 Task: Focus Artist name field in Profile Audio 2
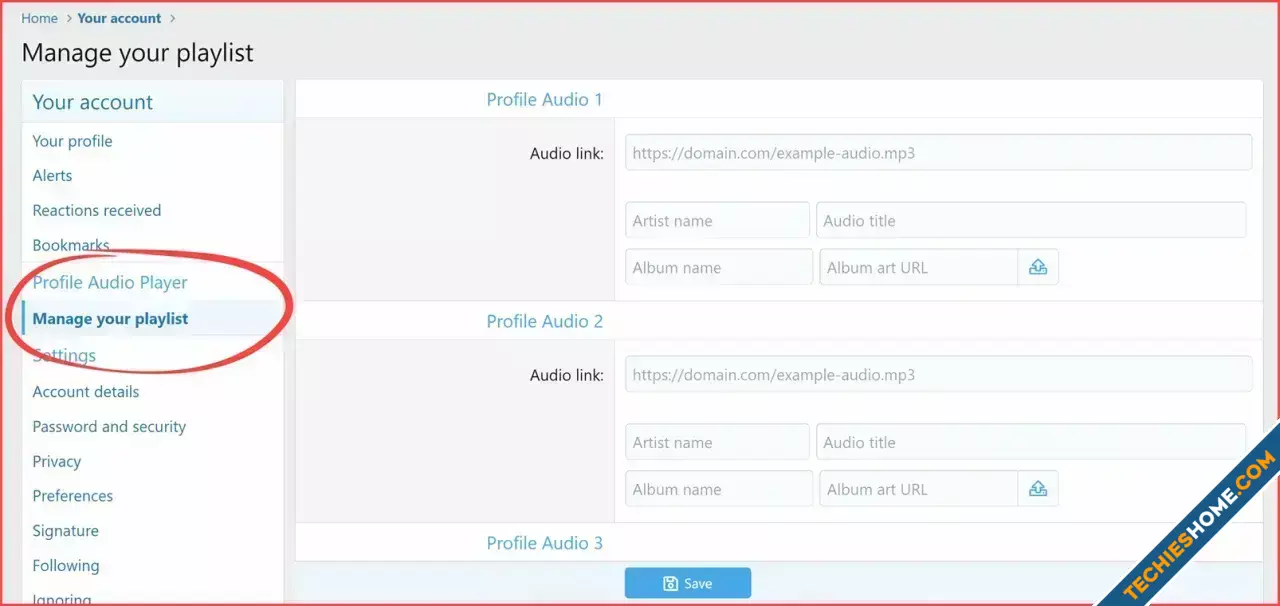[x=717, y=442]
